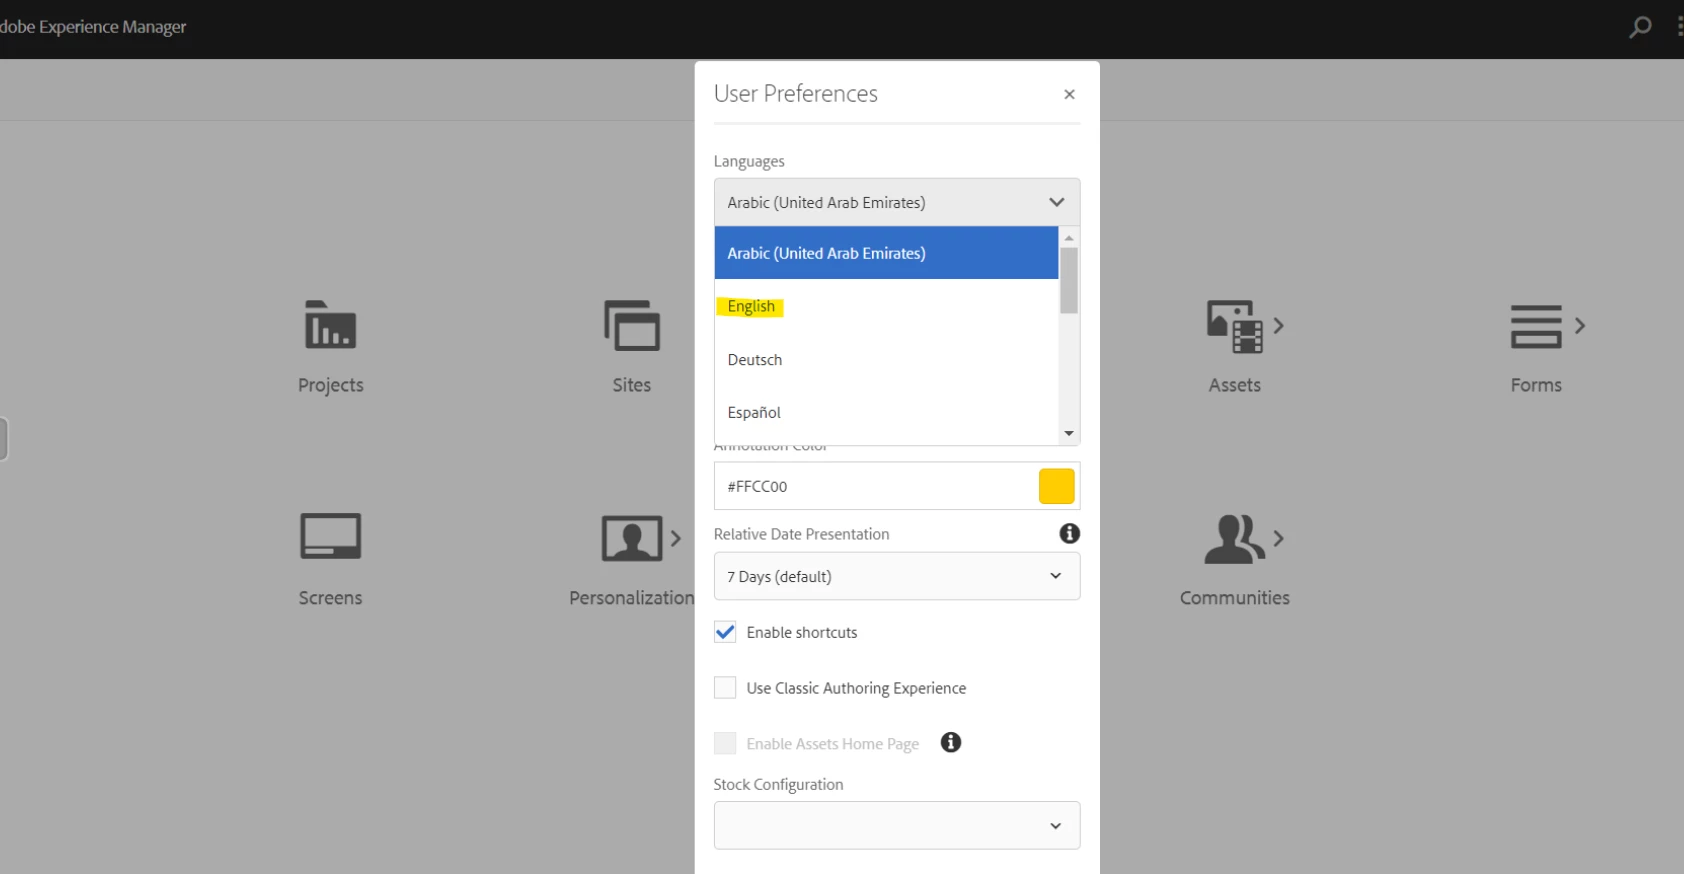Open the Personalization console icon
The width and height of the screenshot is (1684, 874).
[x=632, y=538]
